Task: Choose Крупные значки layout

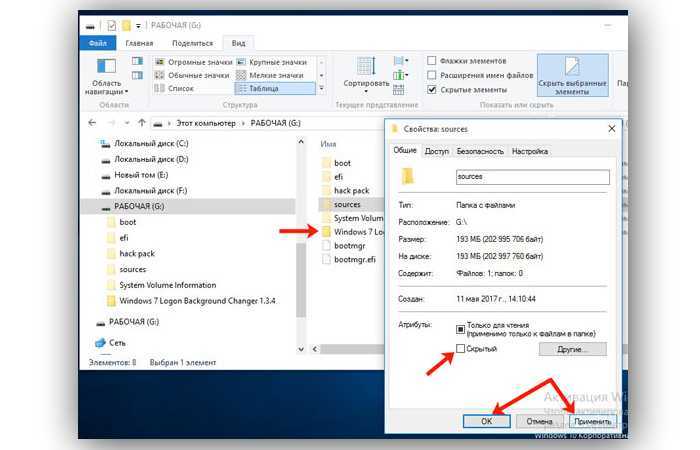Action: click(x=271, y=62)
